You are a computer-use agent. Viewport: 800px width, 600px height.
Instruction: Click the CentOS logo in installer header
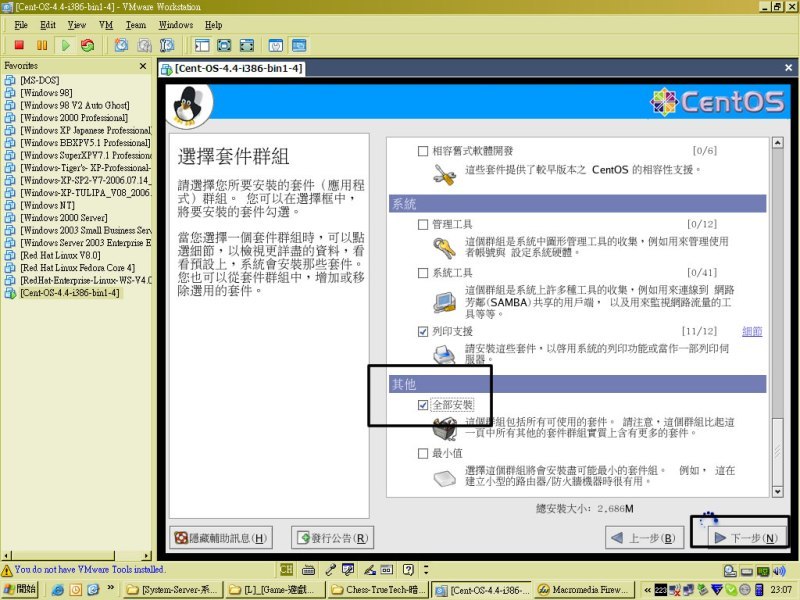point(717,102)
